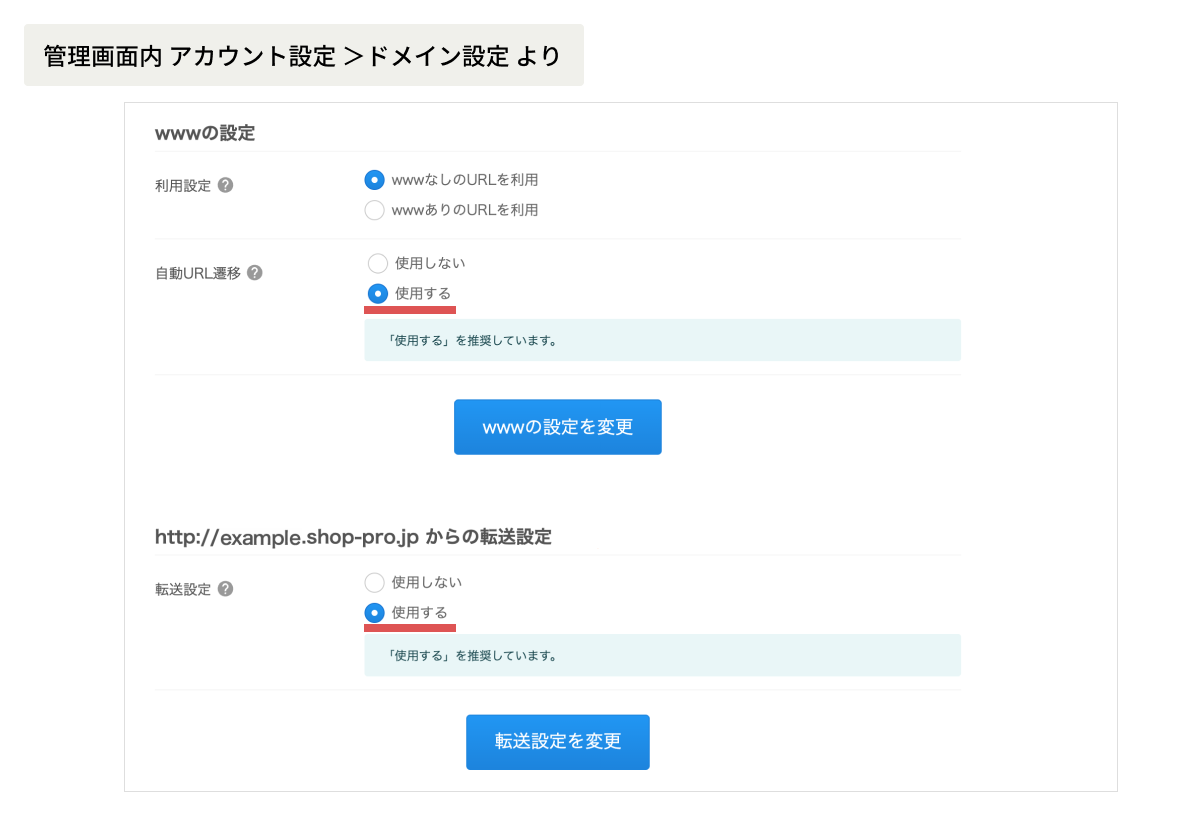Click the recommendation notice below 転送設定 options
Image resolution: width=1200 pixels, height=816 pixels.
662,656
